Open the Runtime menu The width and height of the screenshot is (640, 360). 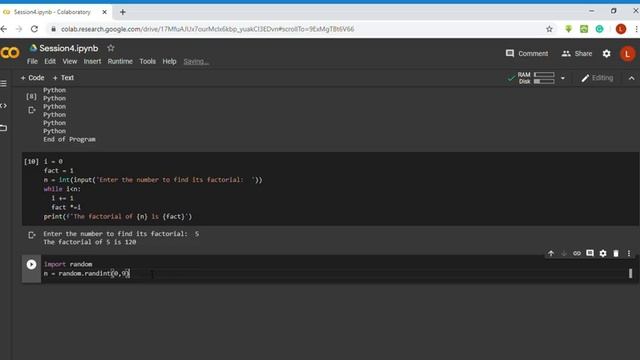[120, 61]
